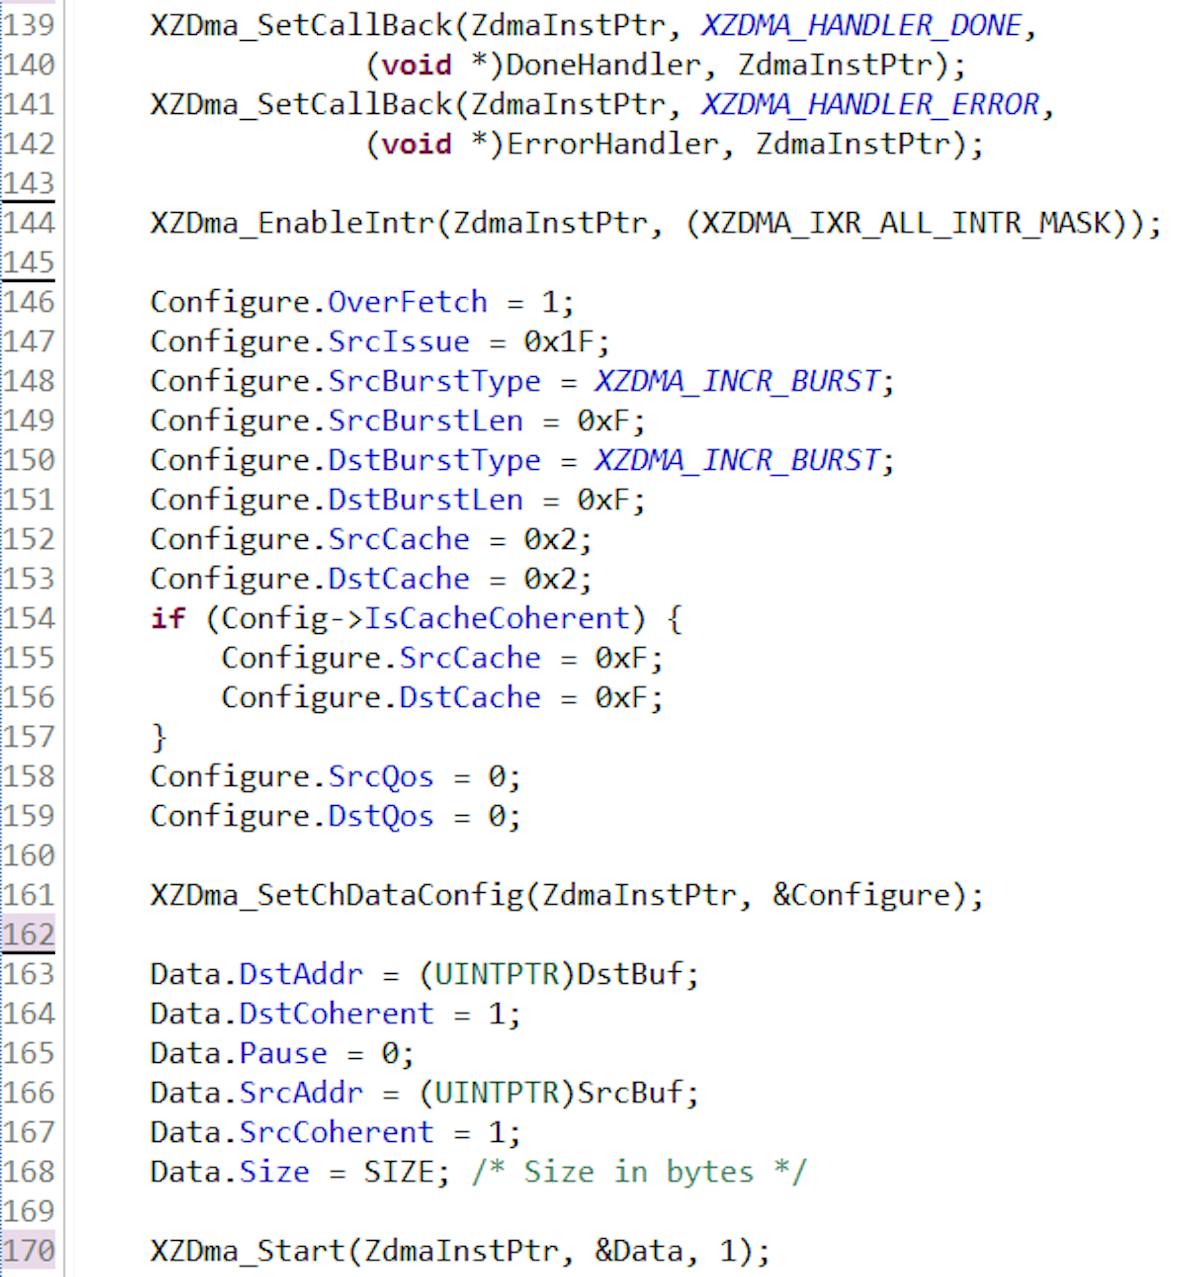Click XZDMA_INCR_BURST on SrcBurstType line
Image resolution: width=1200 pixels, height=1277 pixels.
737,381
